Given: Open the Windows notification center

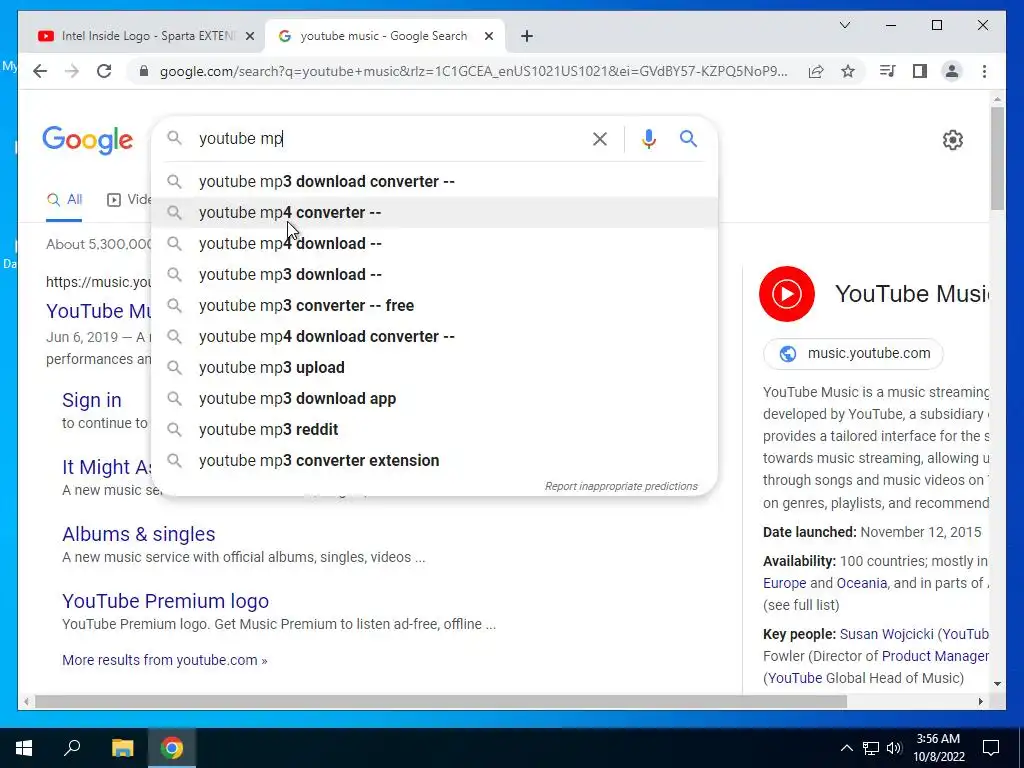Looking at the screenshot, I should click(991, 748).
